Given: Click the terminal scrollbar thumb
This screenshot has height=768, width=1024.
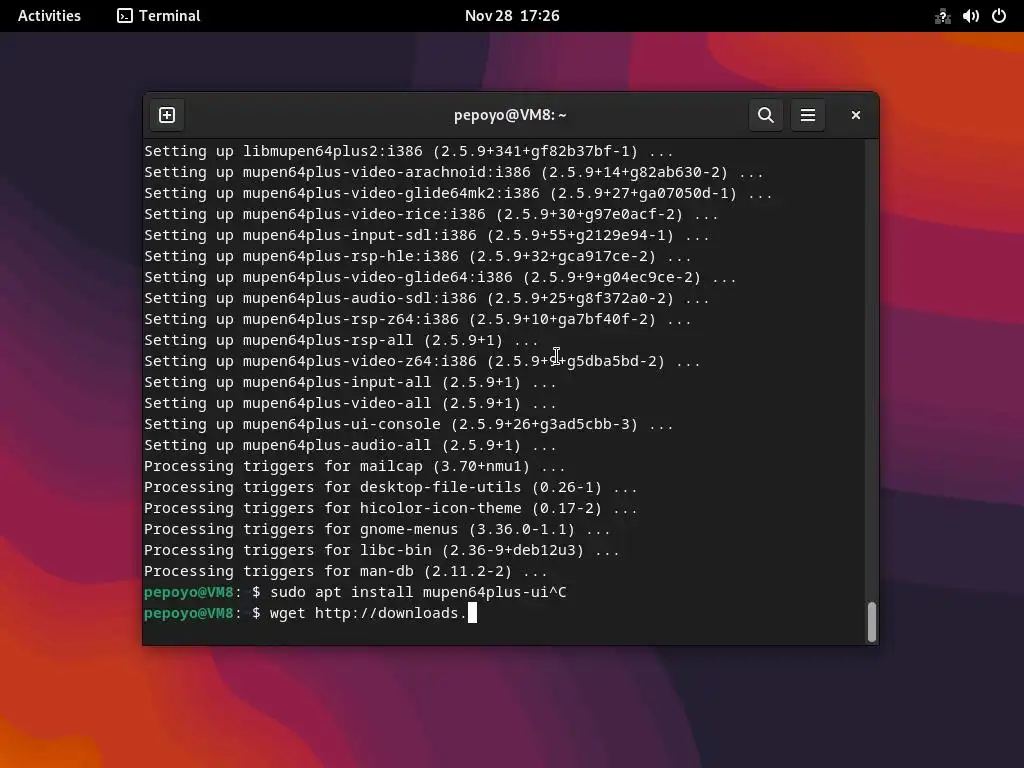Looking at the screenshot, I should pos(871,621).
